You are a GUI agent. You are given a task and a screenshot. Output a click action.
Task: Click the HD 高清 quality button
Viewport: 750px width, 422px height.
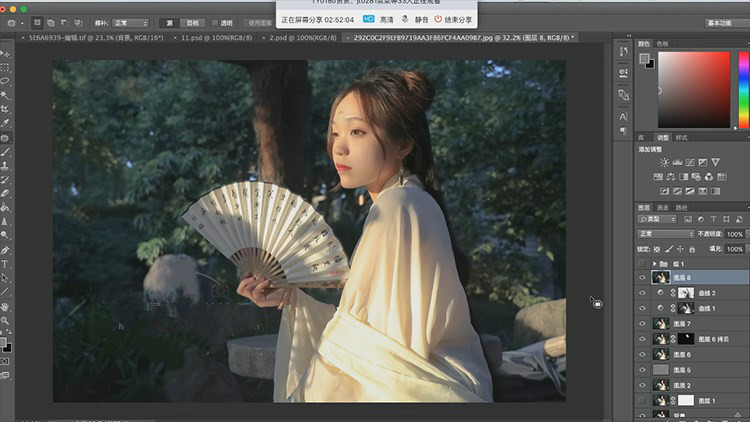click(x=378, y=20)
